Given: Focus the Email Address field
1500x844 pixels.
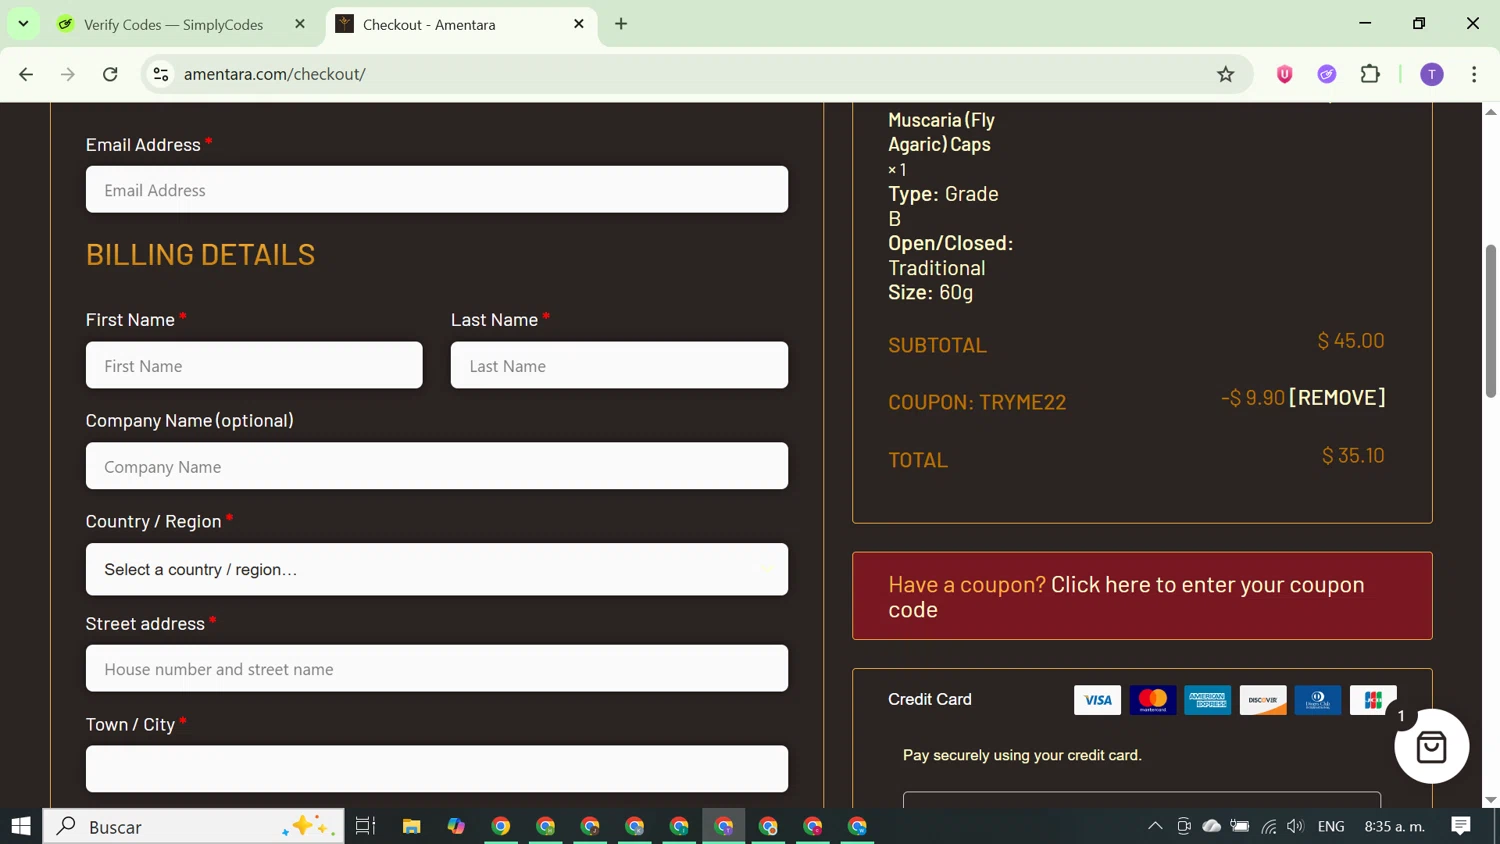Looking at the screenshot, I should [437, 190].
